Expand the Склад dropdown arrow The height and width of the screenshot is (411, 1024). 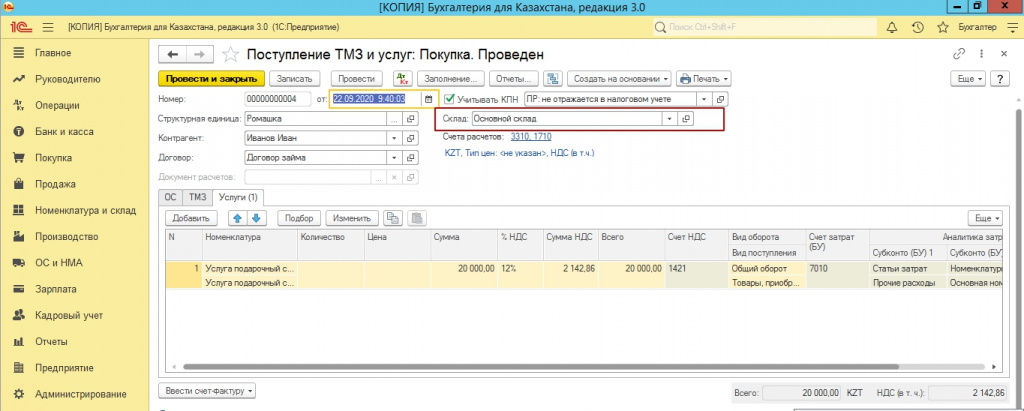[669, 119]
